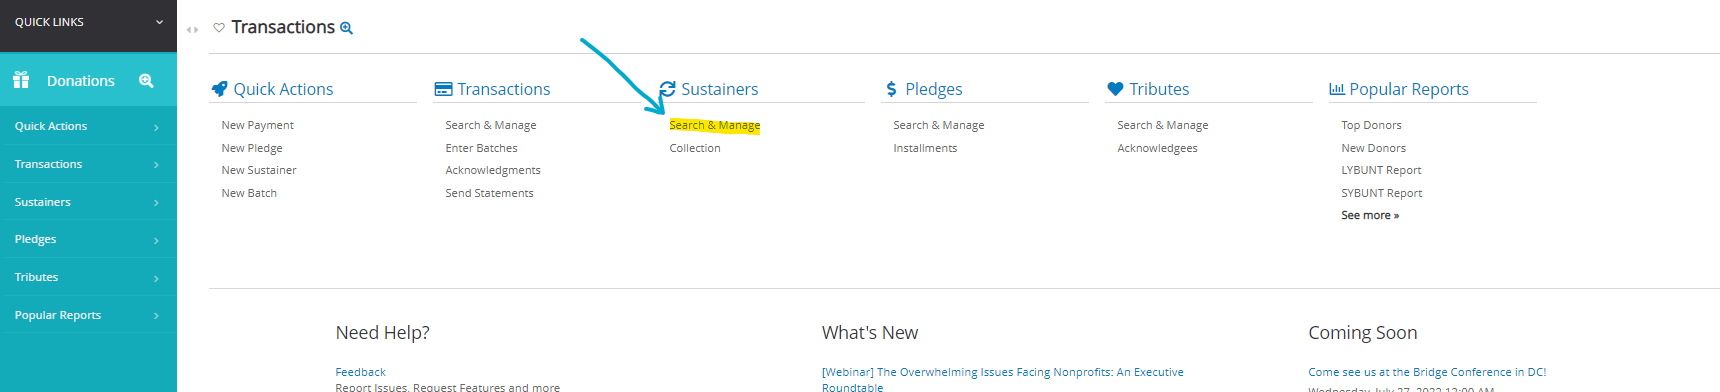Open Bridge Conference in DC link
The image size is (1720, 392).
click(1427, 372)
